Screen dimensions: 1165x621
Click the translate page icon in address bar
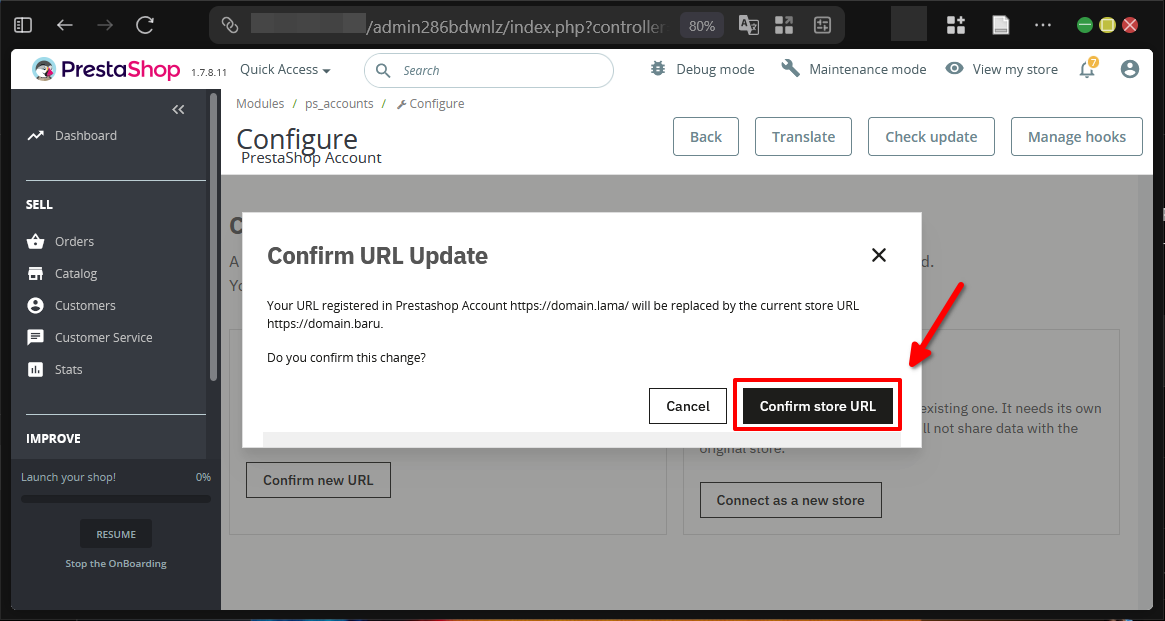point(748,25)
